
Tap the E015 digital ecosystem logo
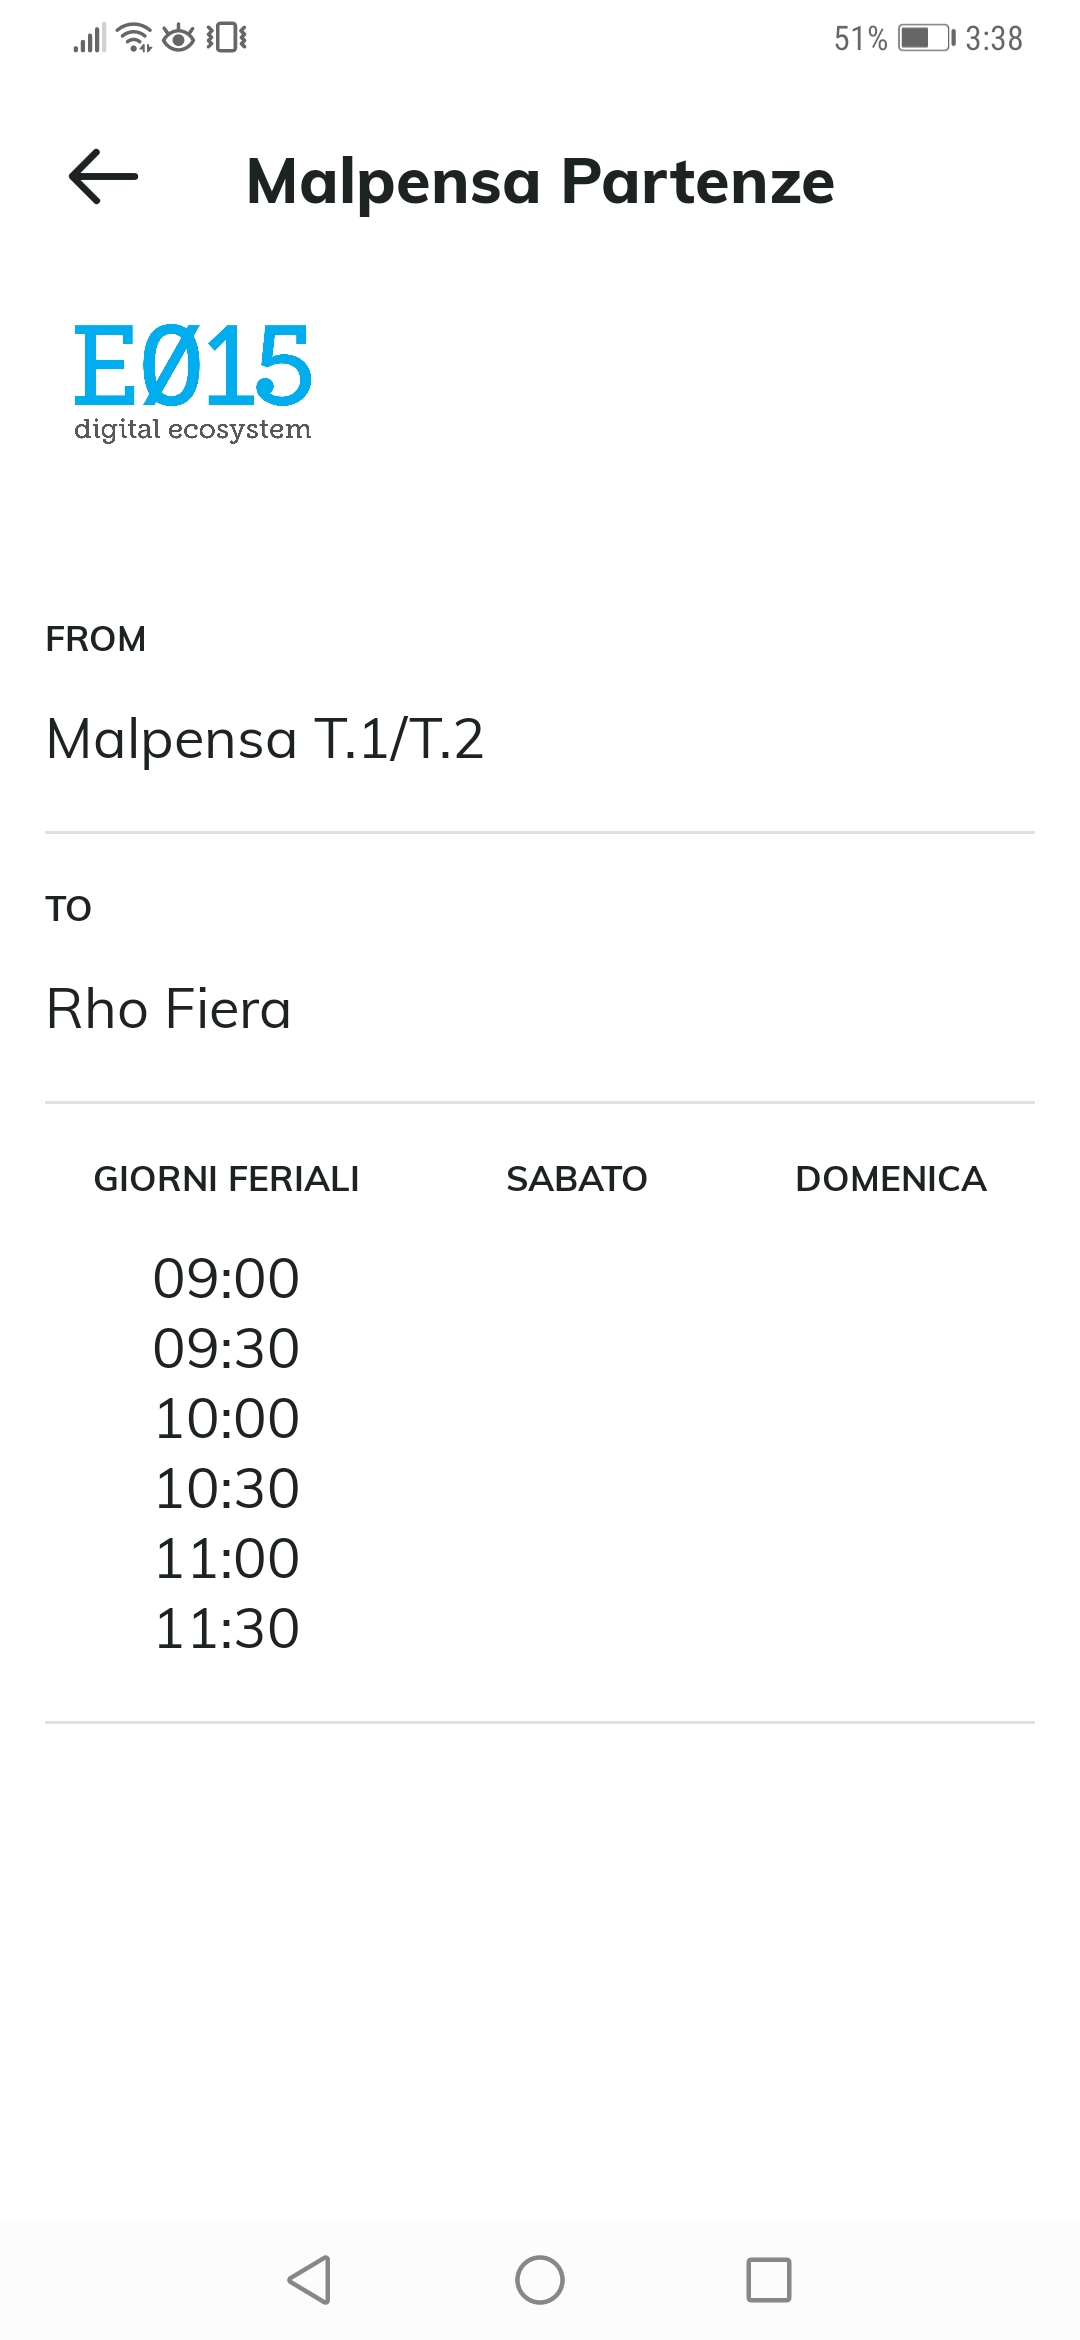(x=193, y=382)
